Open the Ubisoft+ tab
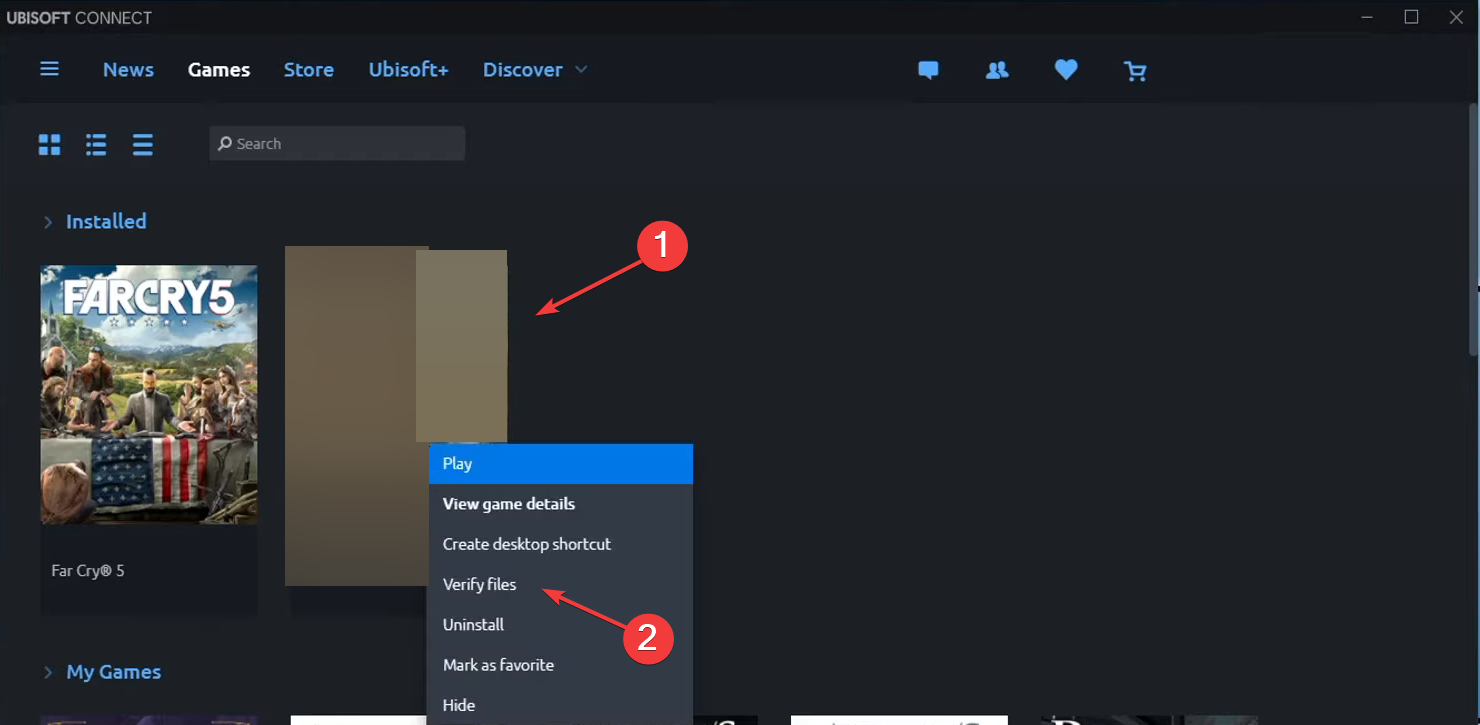This screenshot has height=725, width=1480. (x=408, y=69)
